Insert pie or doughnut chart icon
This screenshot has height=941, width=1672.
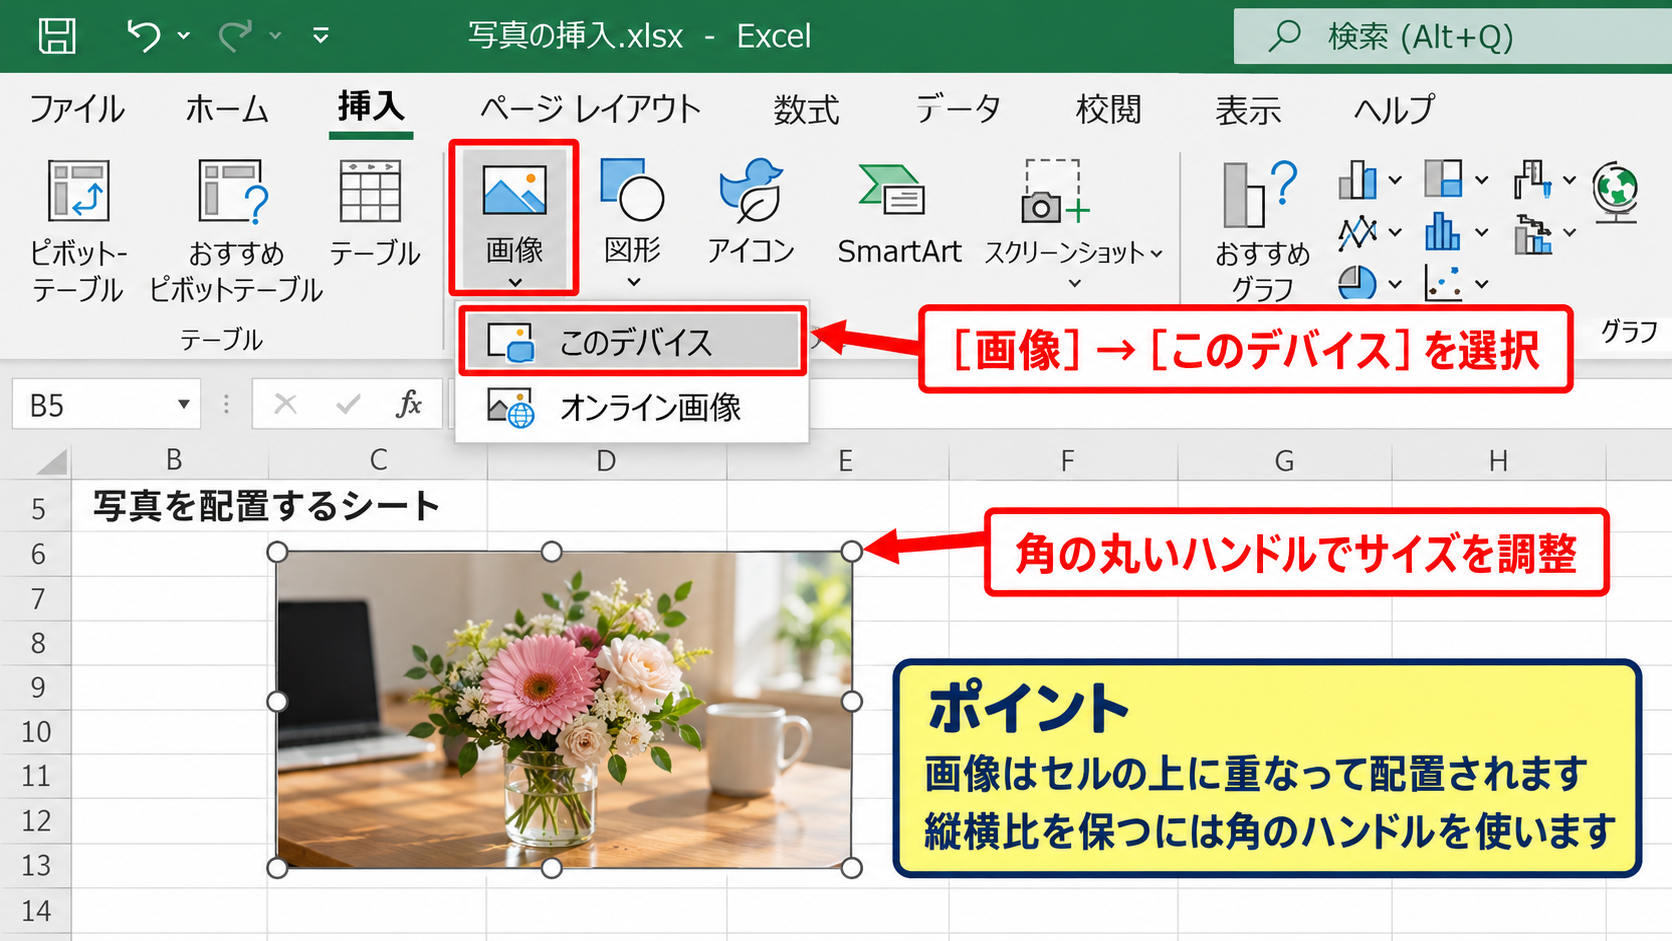click(x=1357, y=283)
